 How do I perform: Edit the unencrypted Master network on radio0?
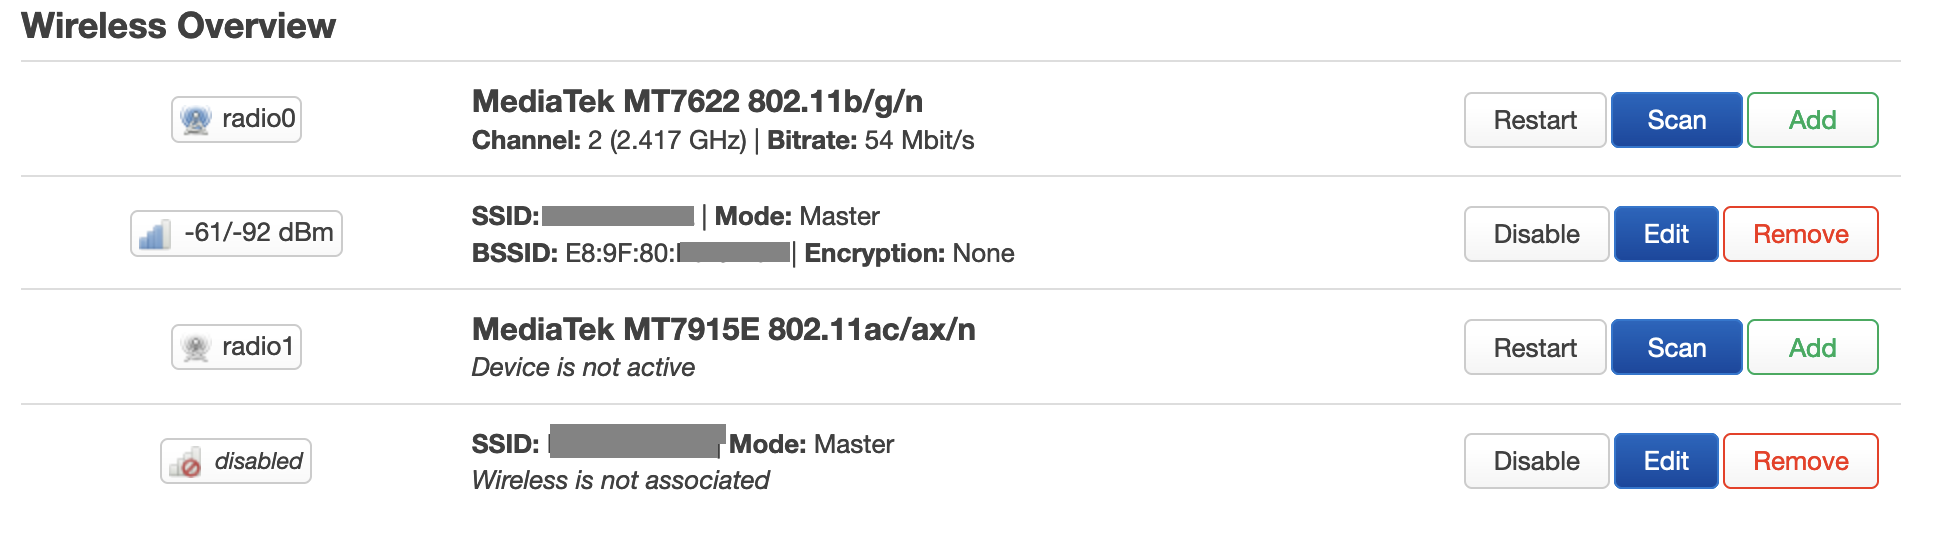click(1666, 234)
